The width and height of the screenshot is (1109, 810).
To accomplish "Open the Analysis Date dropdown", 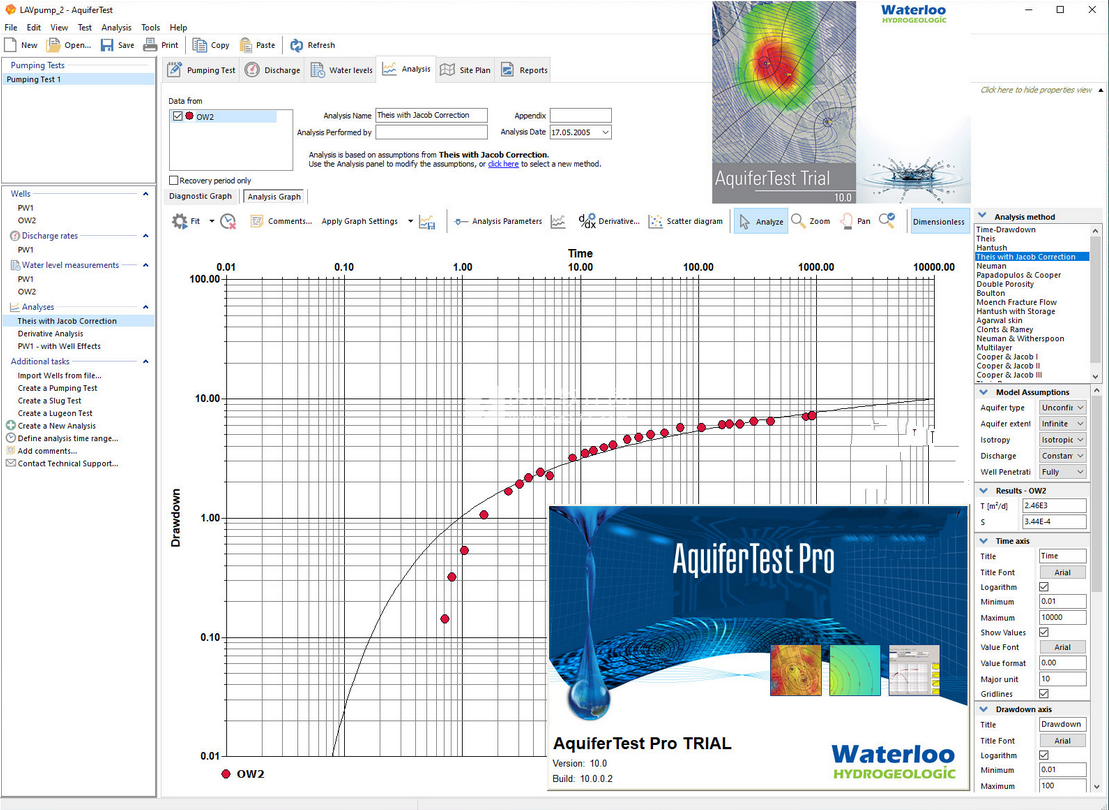I will point(605,132).
